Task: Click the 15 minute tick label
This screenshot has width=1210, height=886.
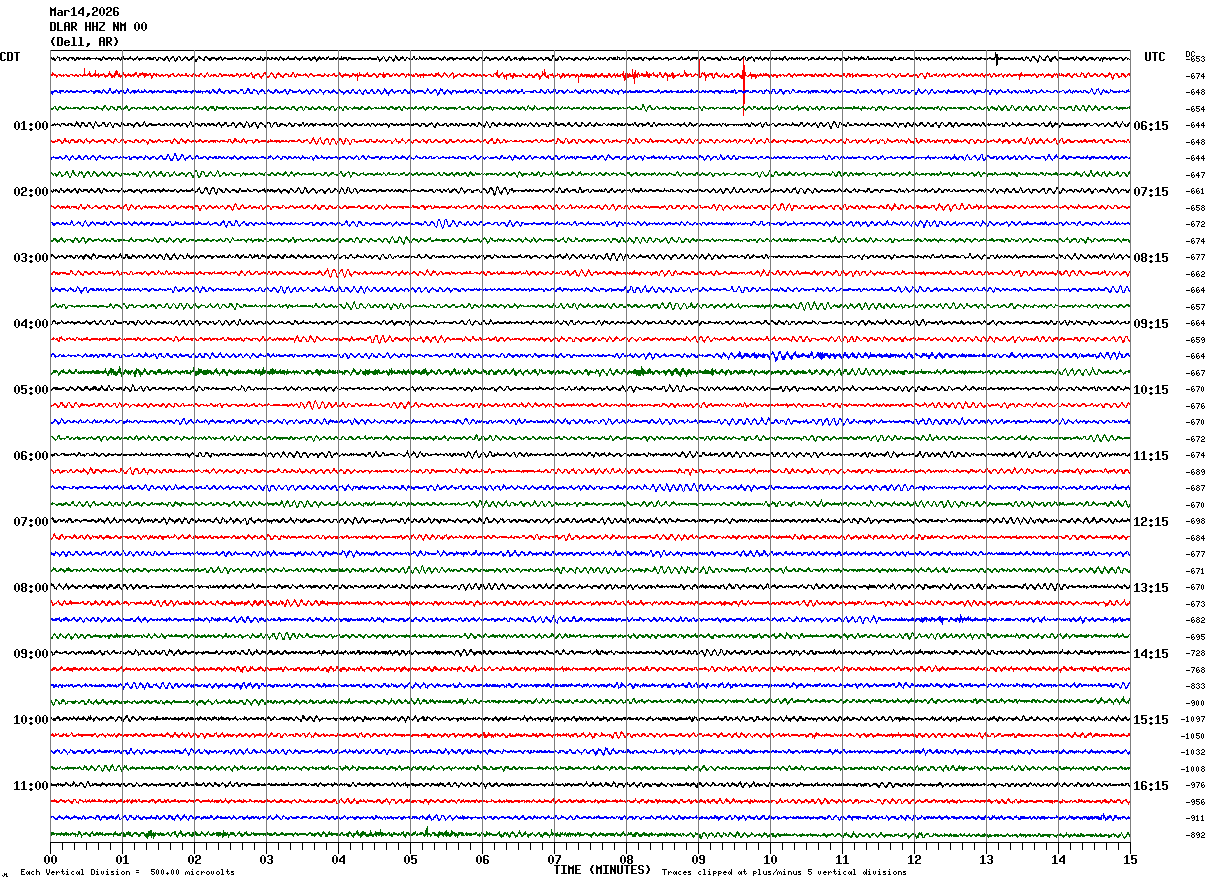Action: pyautogui.click(x=1129, y=859)
